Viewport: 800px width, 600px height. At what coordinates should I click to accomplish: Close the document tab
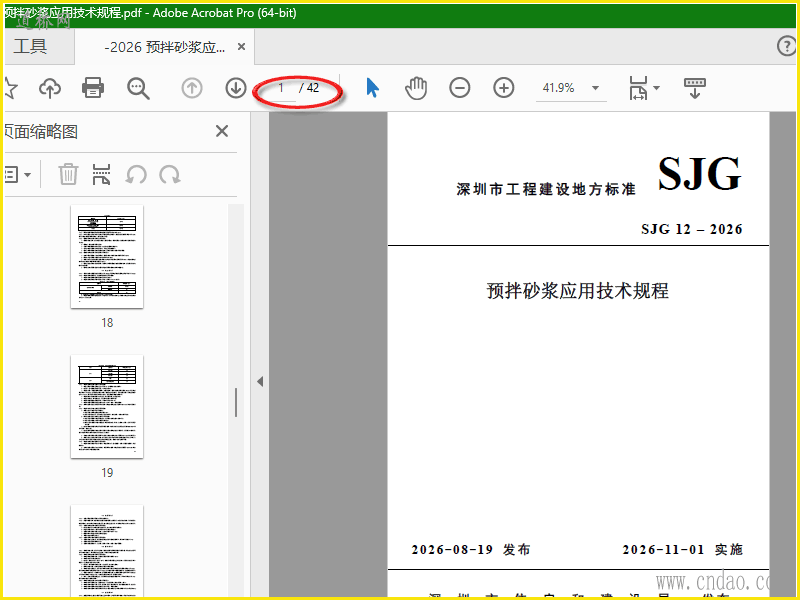(241, 47)
